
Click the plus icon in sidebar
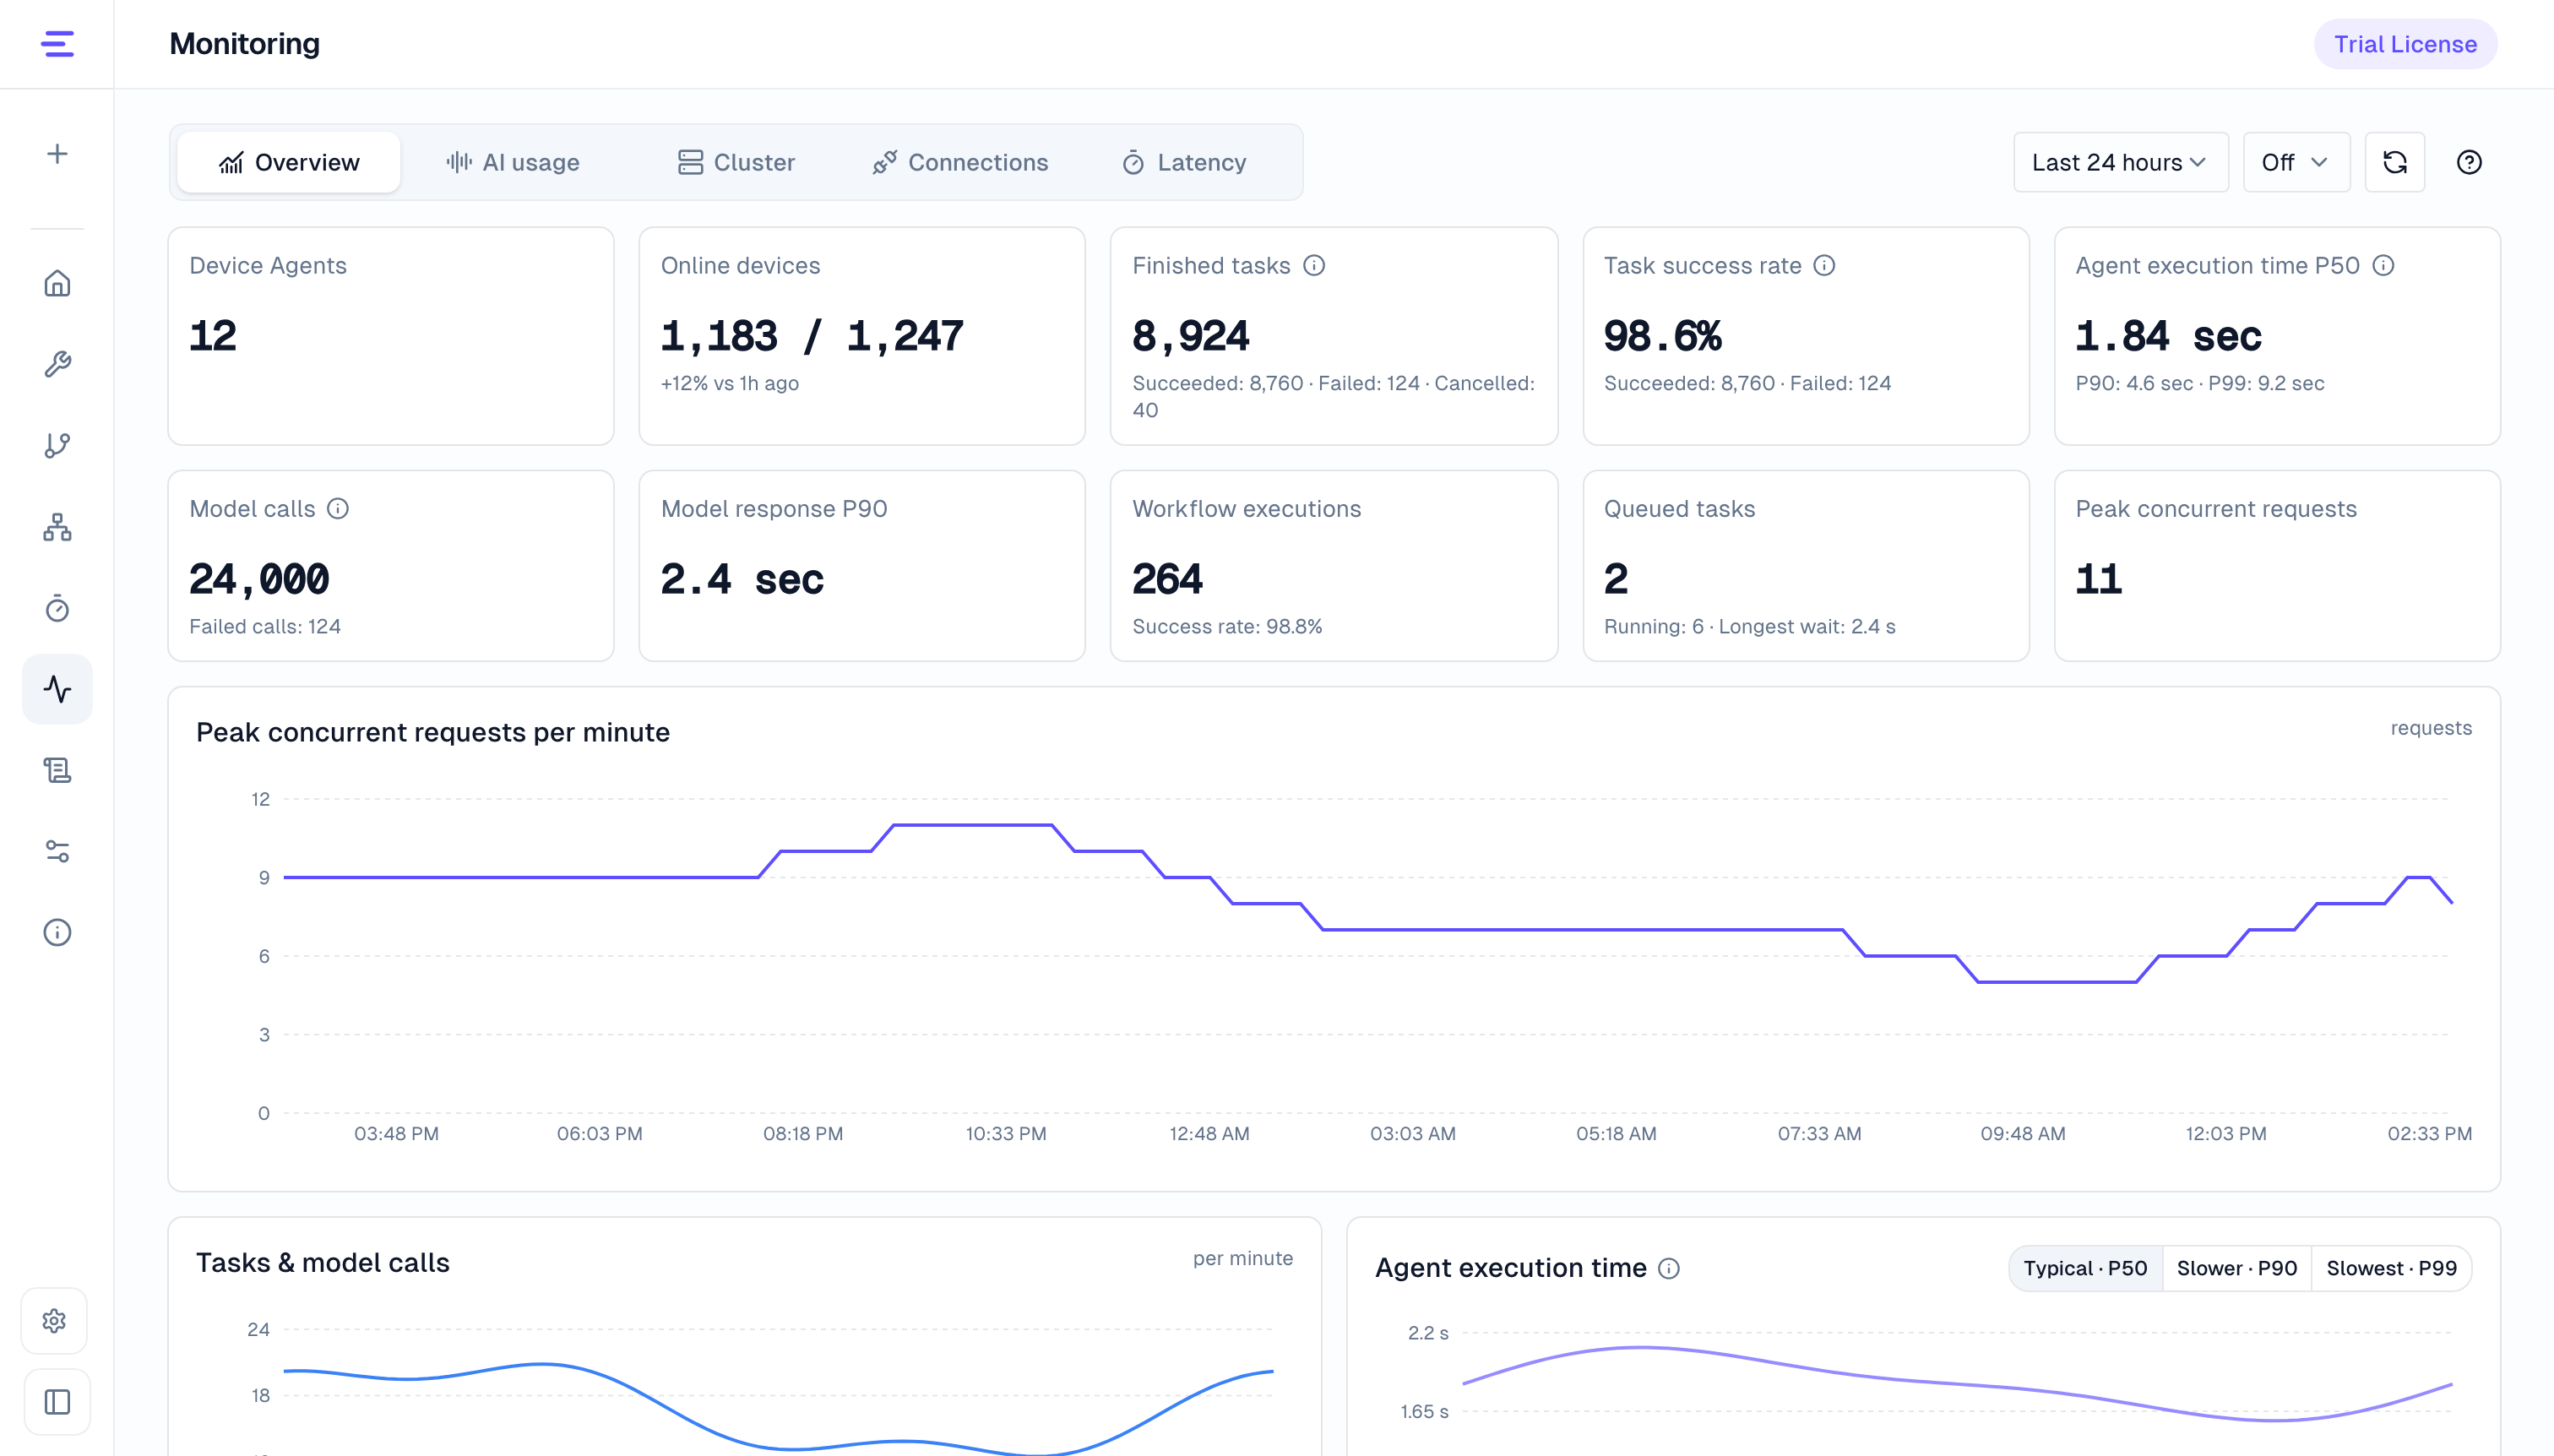[x=57, y=154]
